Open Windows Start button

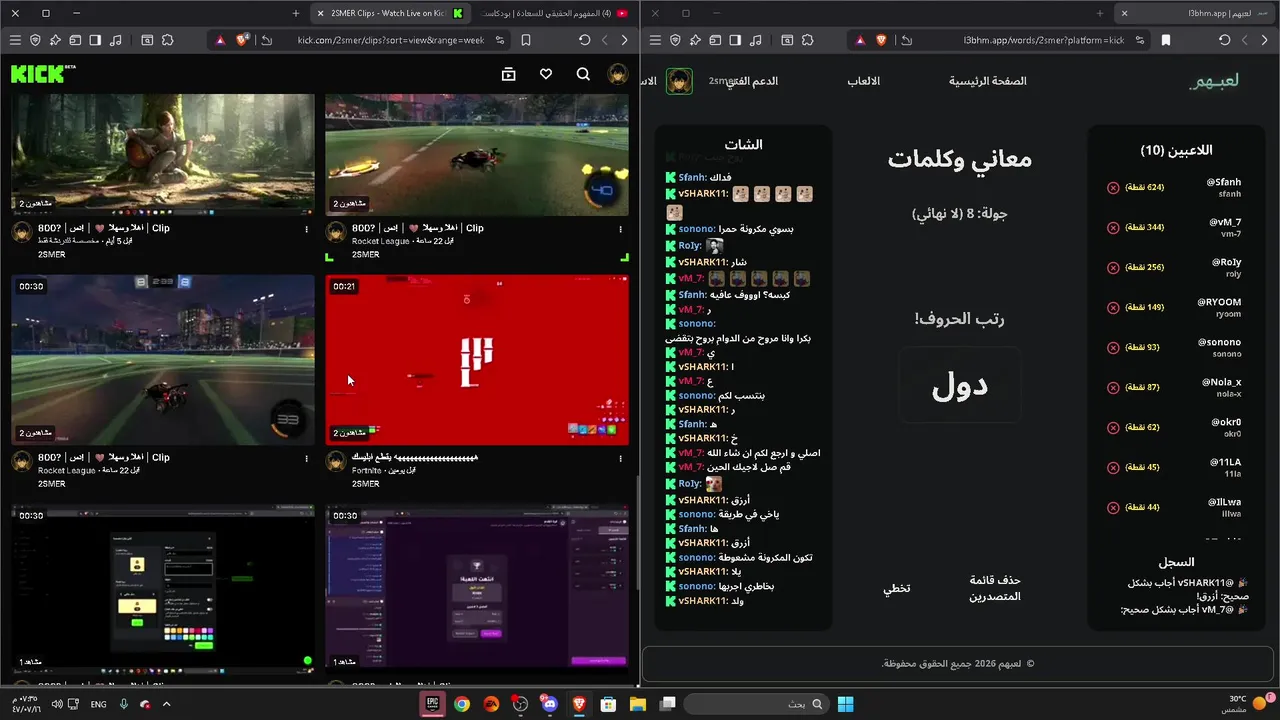(x=845, y=704)
